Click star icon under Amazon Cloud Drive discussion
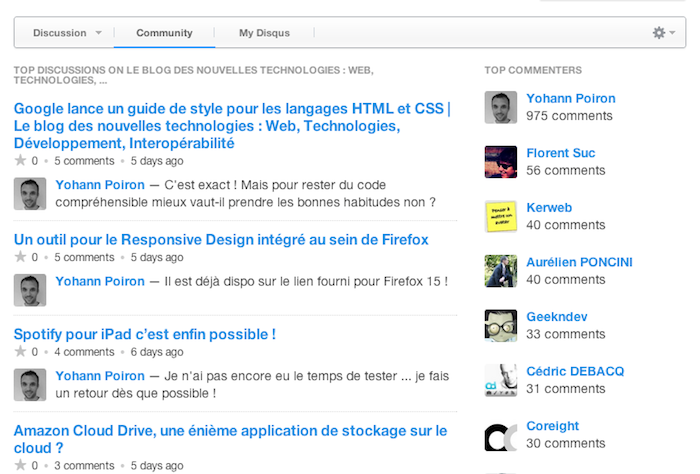The image size is (700, 474). 20,465
